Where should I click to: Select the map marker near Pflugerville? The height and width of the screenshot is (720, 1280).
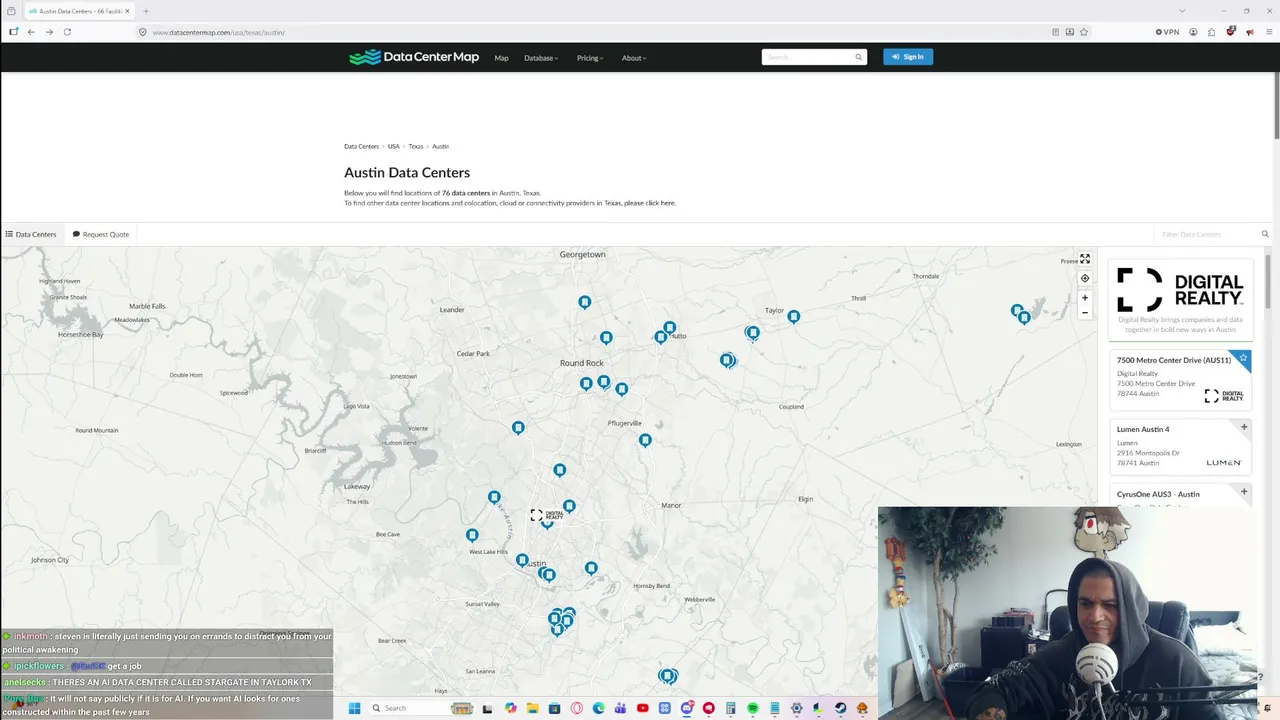645,440
